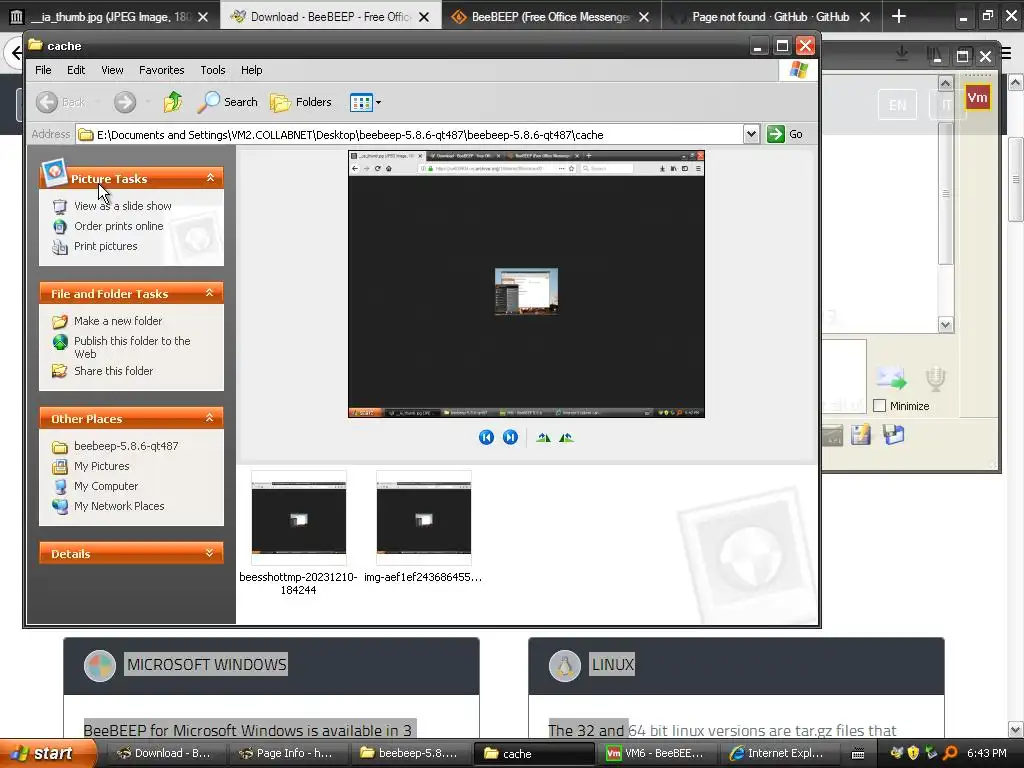Open My Network Places link
The width and height of the screenshot is (1024, 768).
(120, 506)
